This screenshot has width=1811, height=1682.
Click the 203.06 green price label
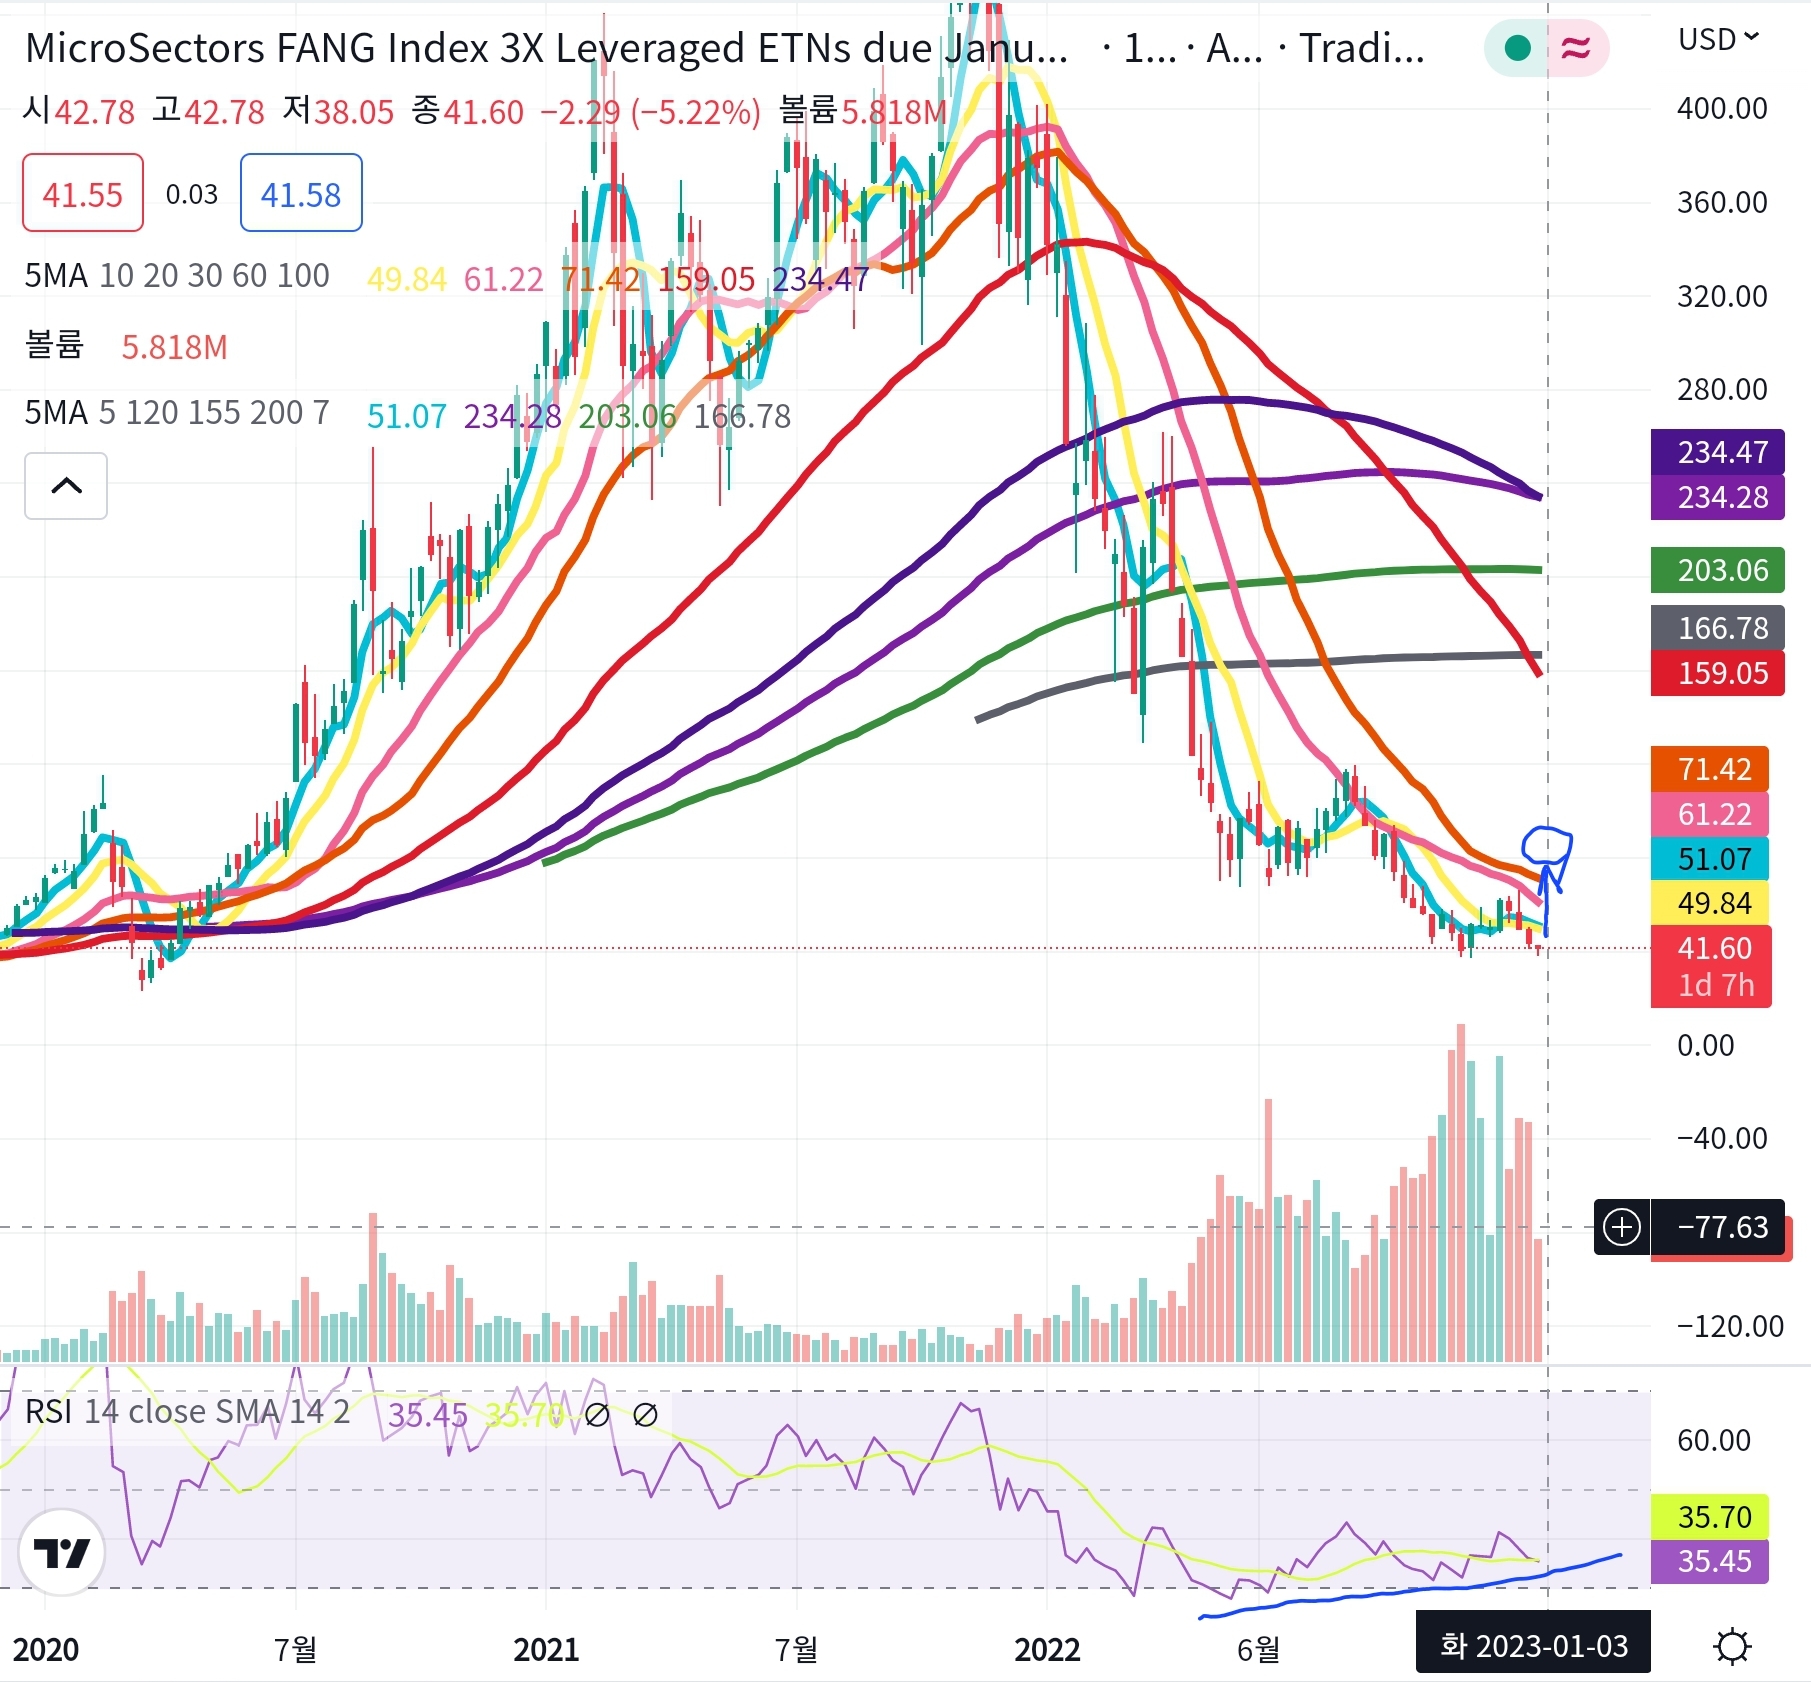[x=1717, y=570]
